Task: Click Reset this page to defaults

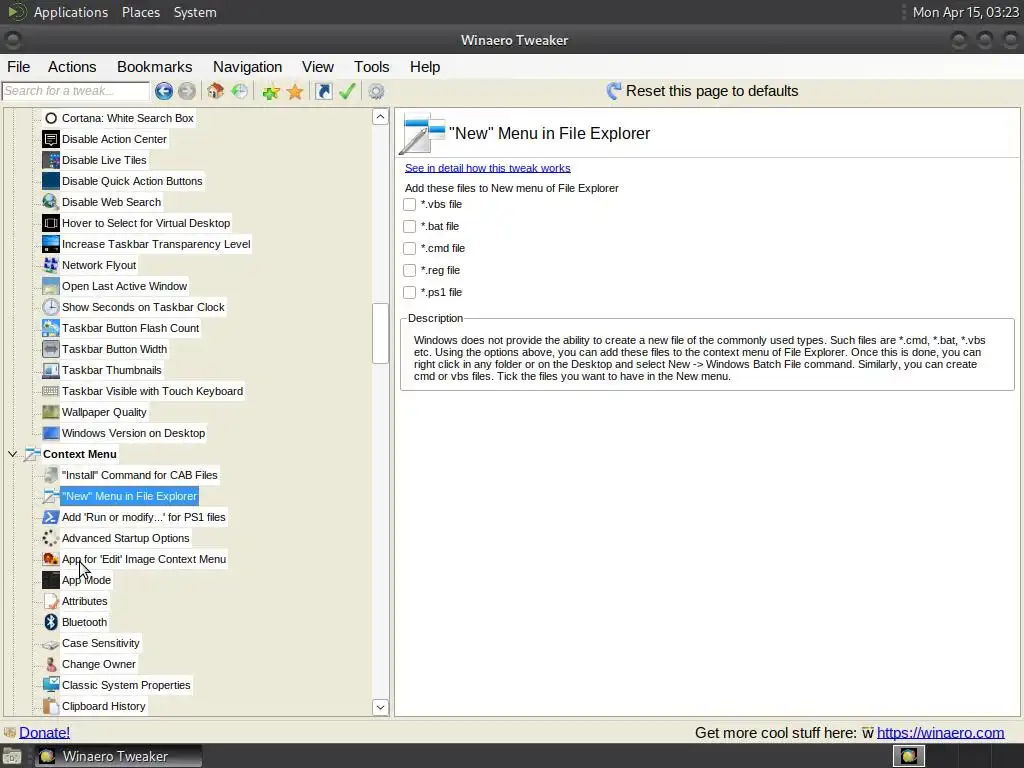Action: [703, 91]
